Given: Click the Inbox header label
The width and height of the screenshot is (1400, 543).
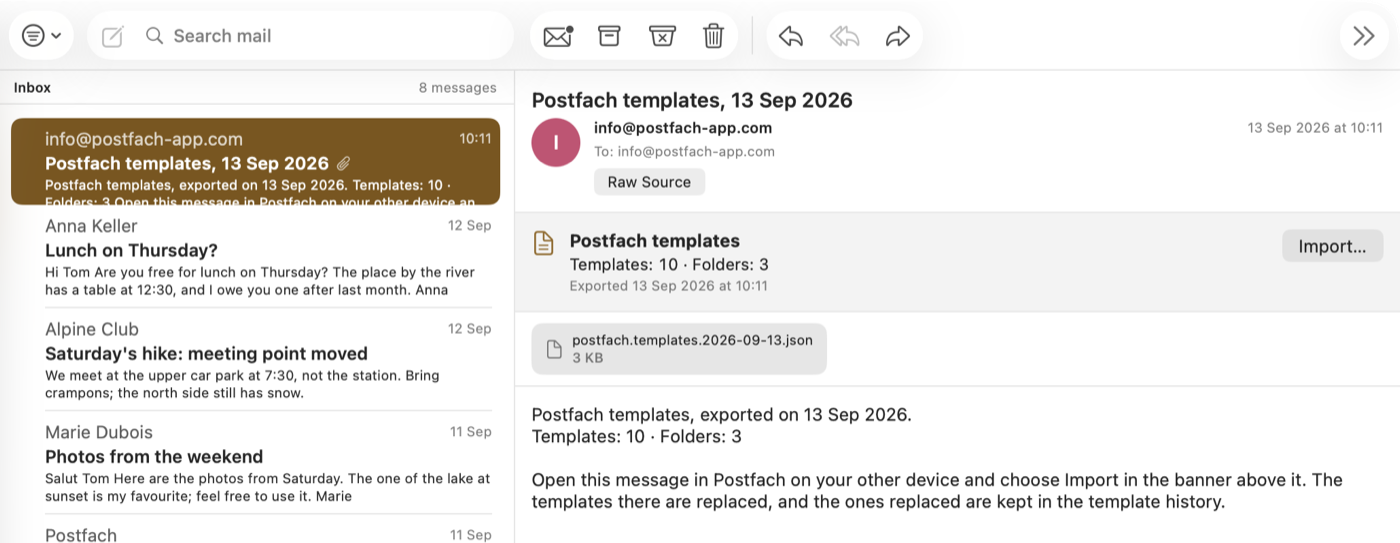Looking at the screenshot, I should (32, 87).
